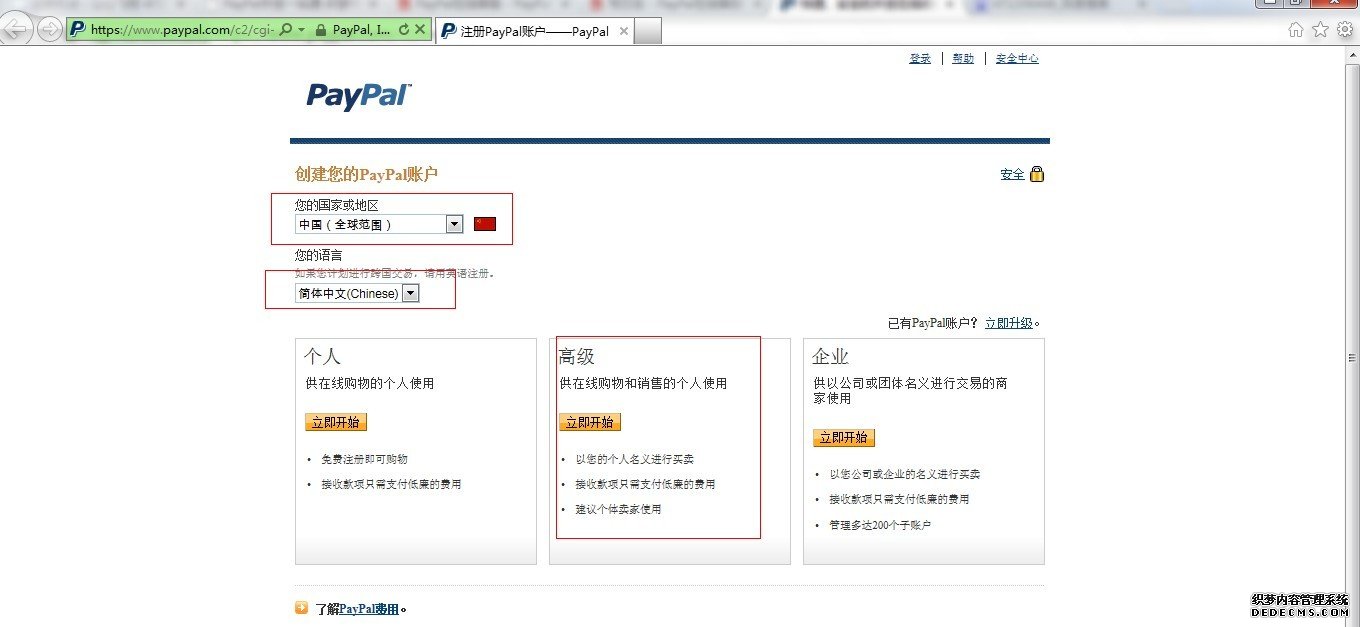
Task: Click the Favorites star icon
Action: click(1321, 30)
